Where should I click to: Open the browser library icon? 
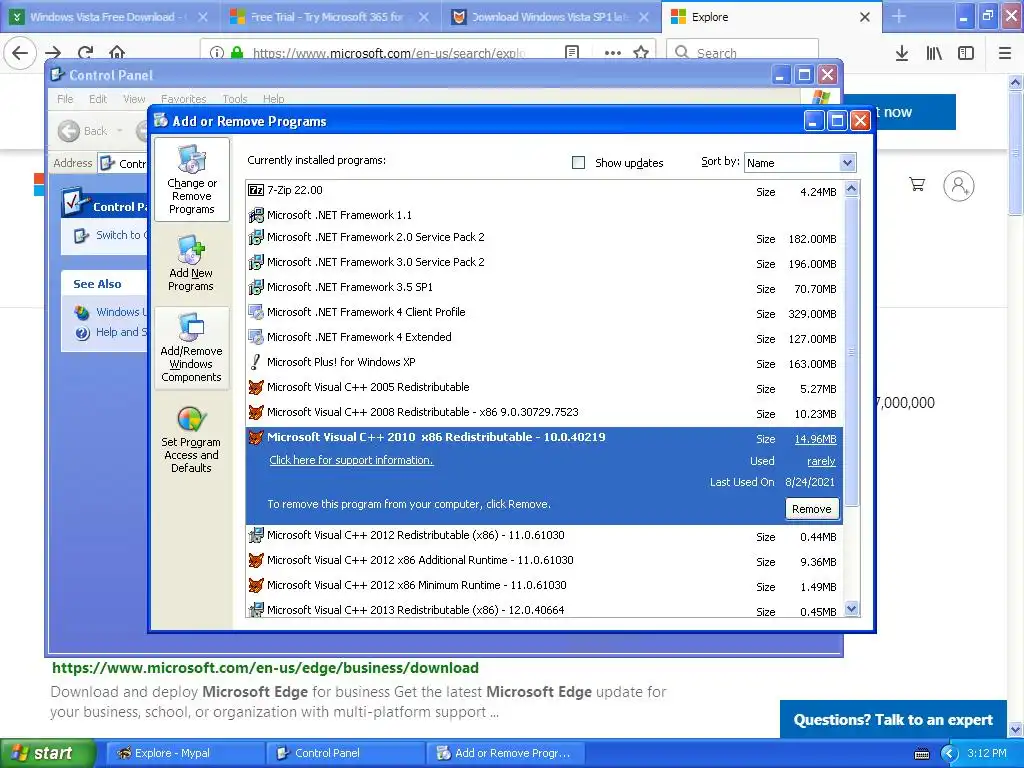(x=934, y=53)
